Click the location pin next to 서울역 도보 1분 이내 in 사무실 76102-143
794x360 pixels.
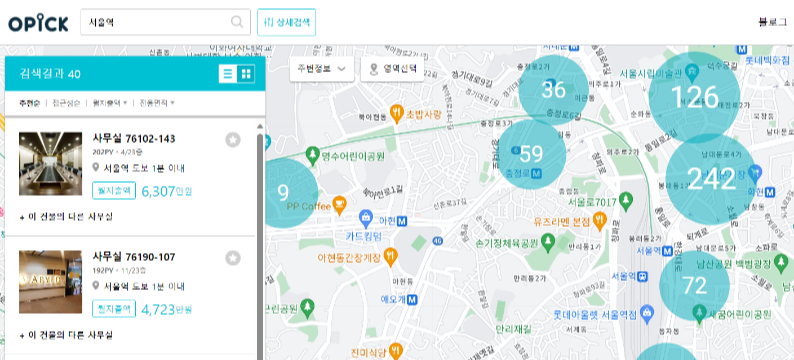coord(96,168)
